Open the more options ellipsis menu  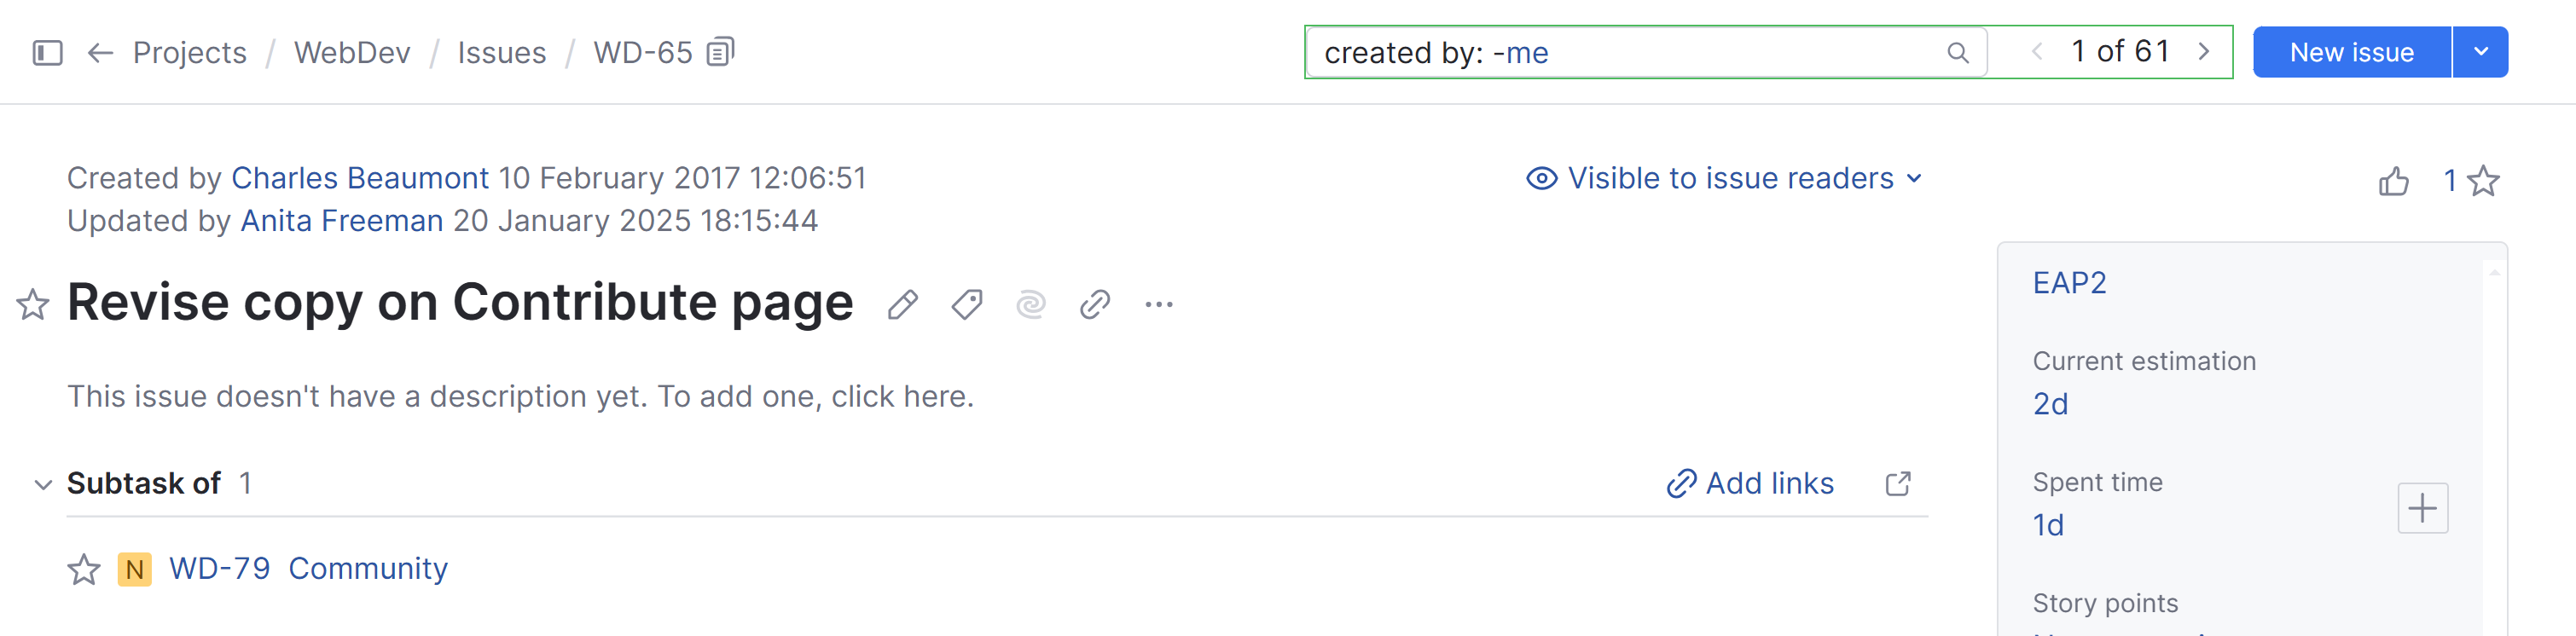point(1158,304)
